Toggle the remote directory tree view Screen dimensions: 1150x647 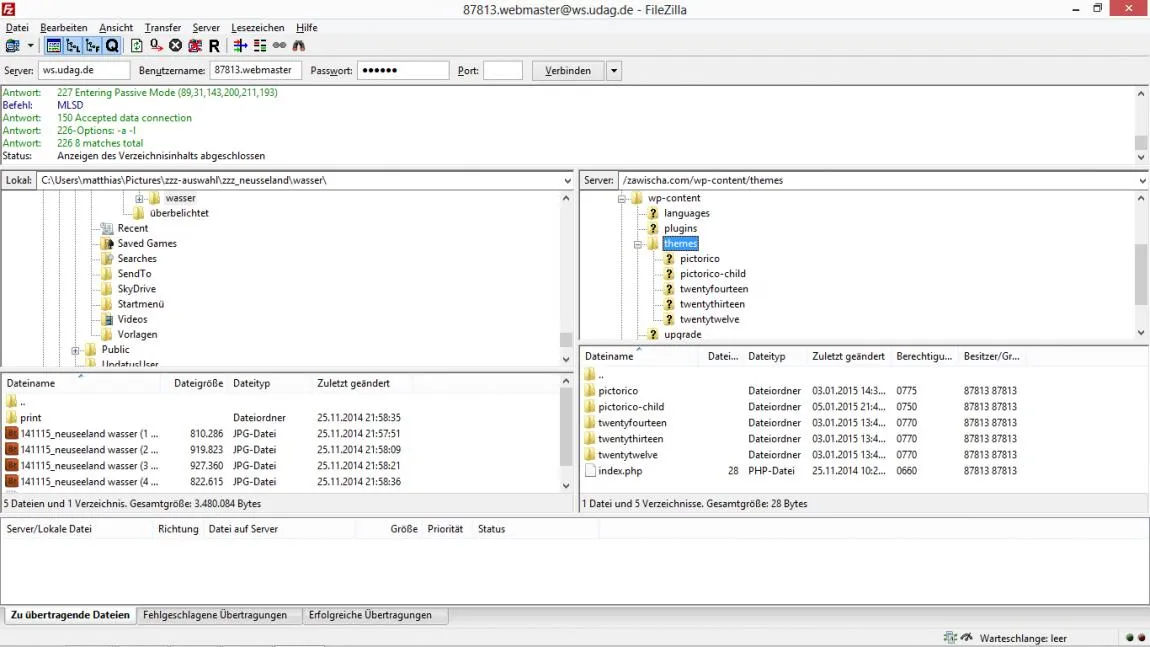click(x=92, y=45)
